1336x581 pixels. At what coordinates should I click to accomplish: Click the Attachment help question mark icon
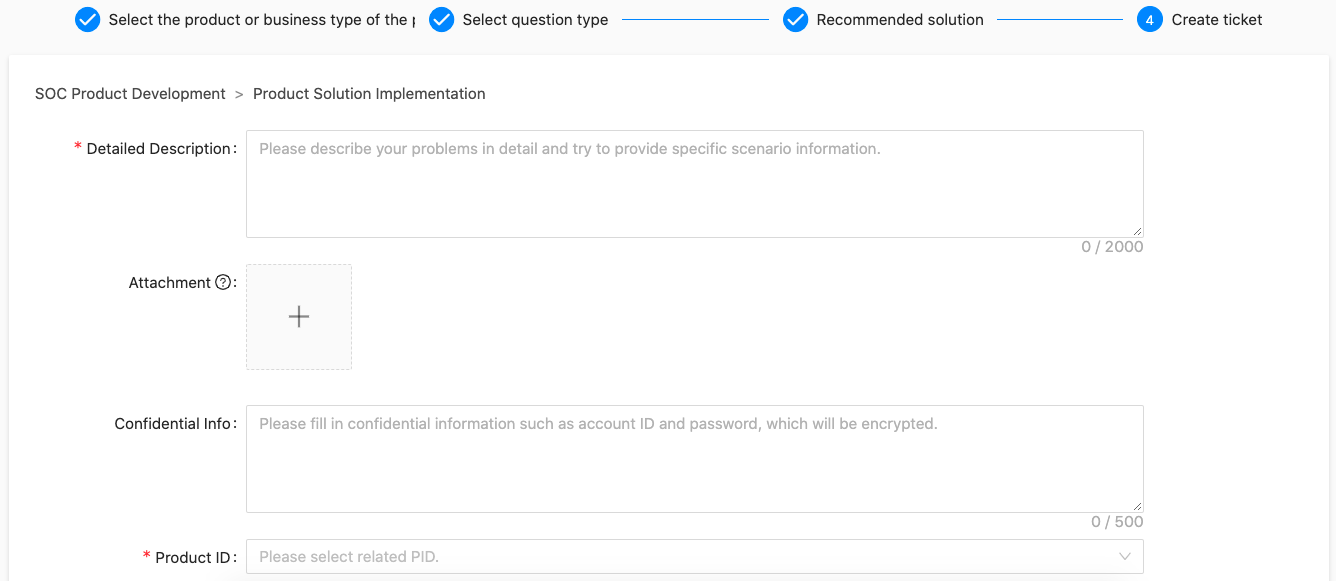tap(223, 283)
